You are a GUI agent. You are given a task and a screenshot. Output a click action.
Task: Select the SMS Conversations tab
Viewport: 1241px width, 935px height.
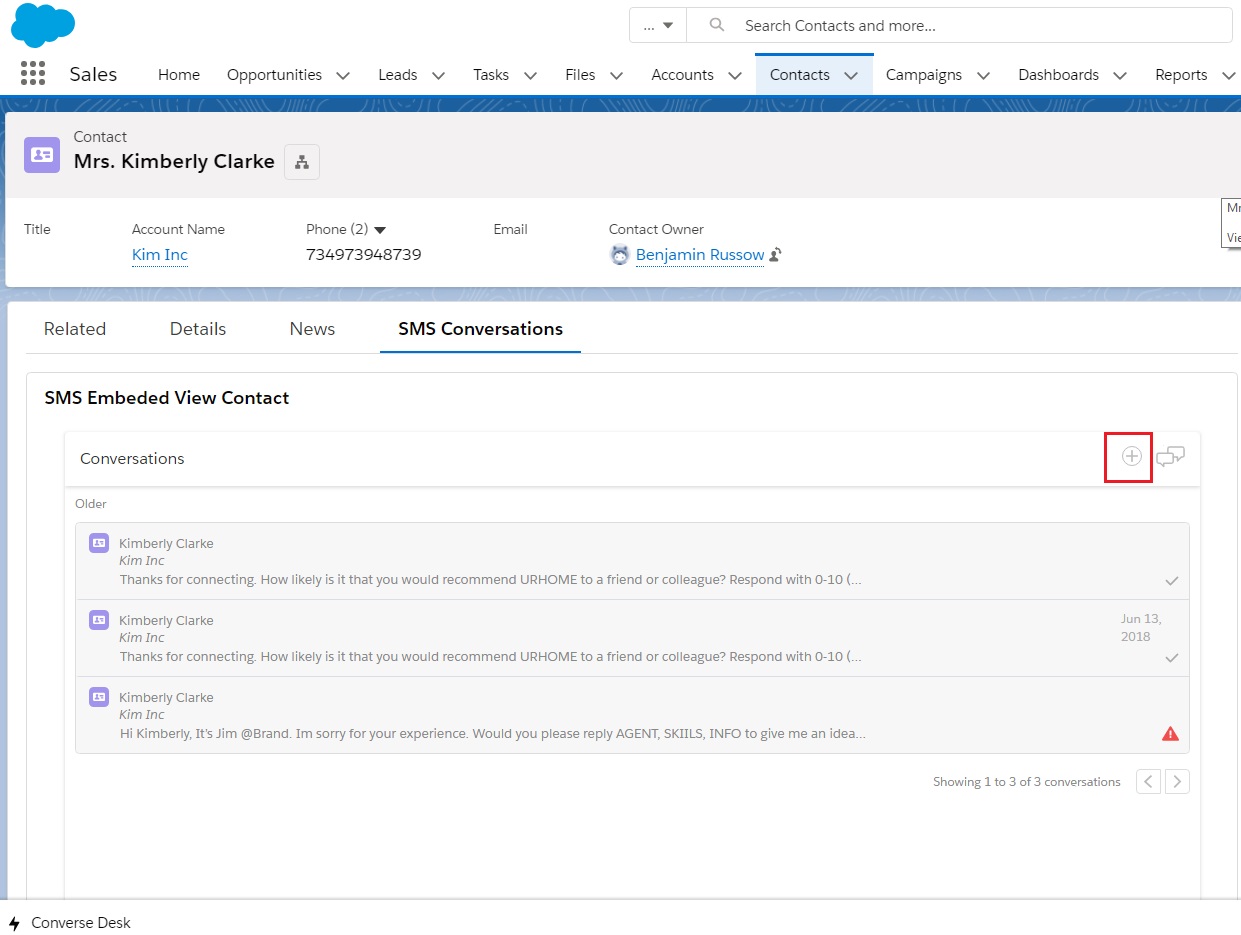point(480,329)
